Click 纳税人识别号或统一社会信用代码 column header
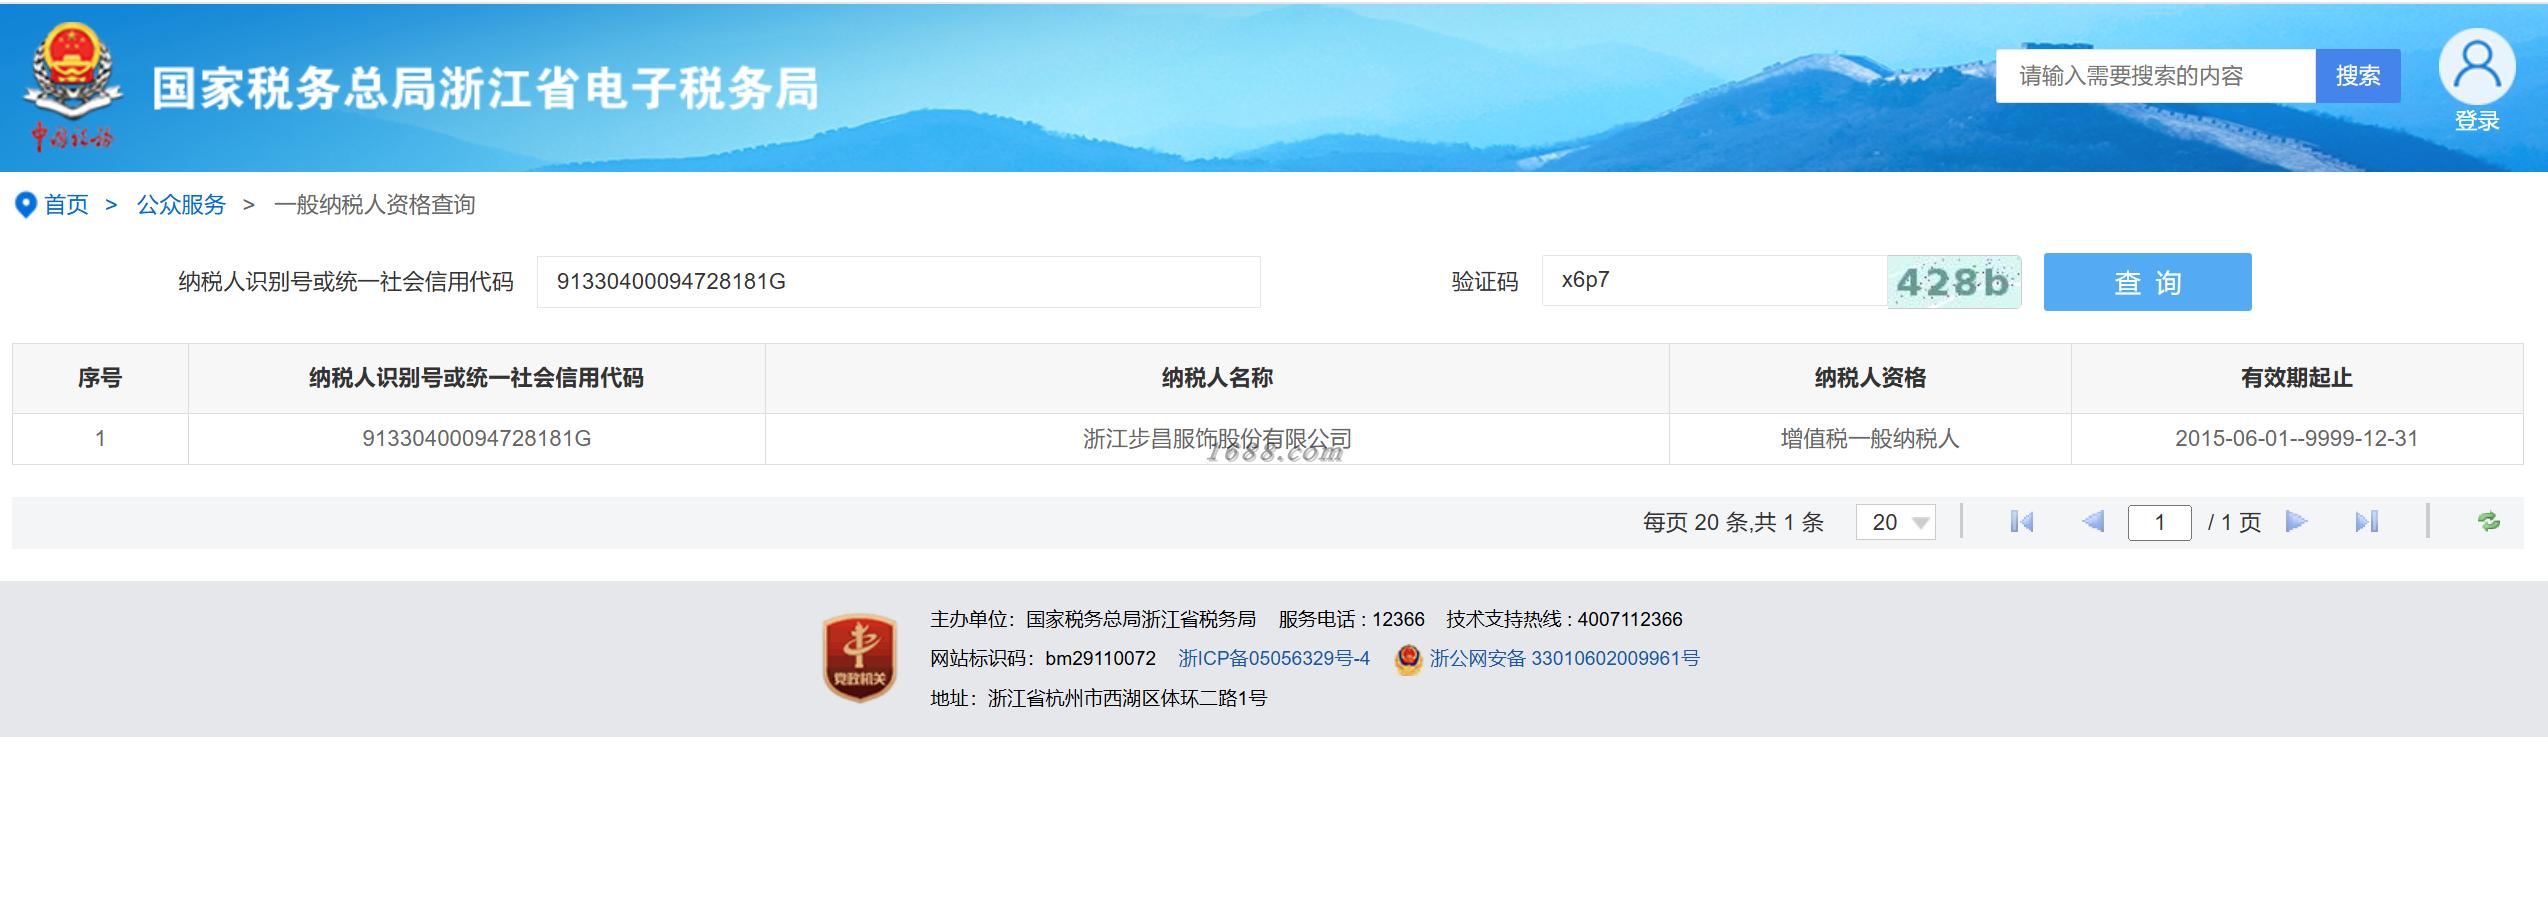Image resolution: width=2548 pixels, height=899 pixels. click(x=476, y=378)
